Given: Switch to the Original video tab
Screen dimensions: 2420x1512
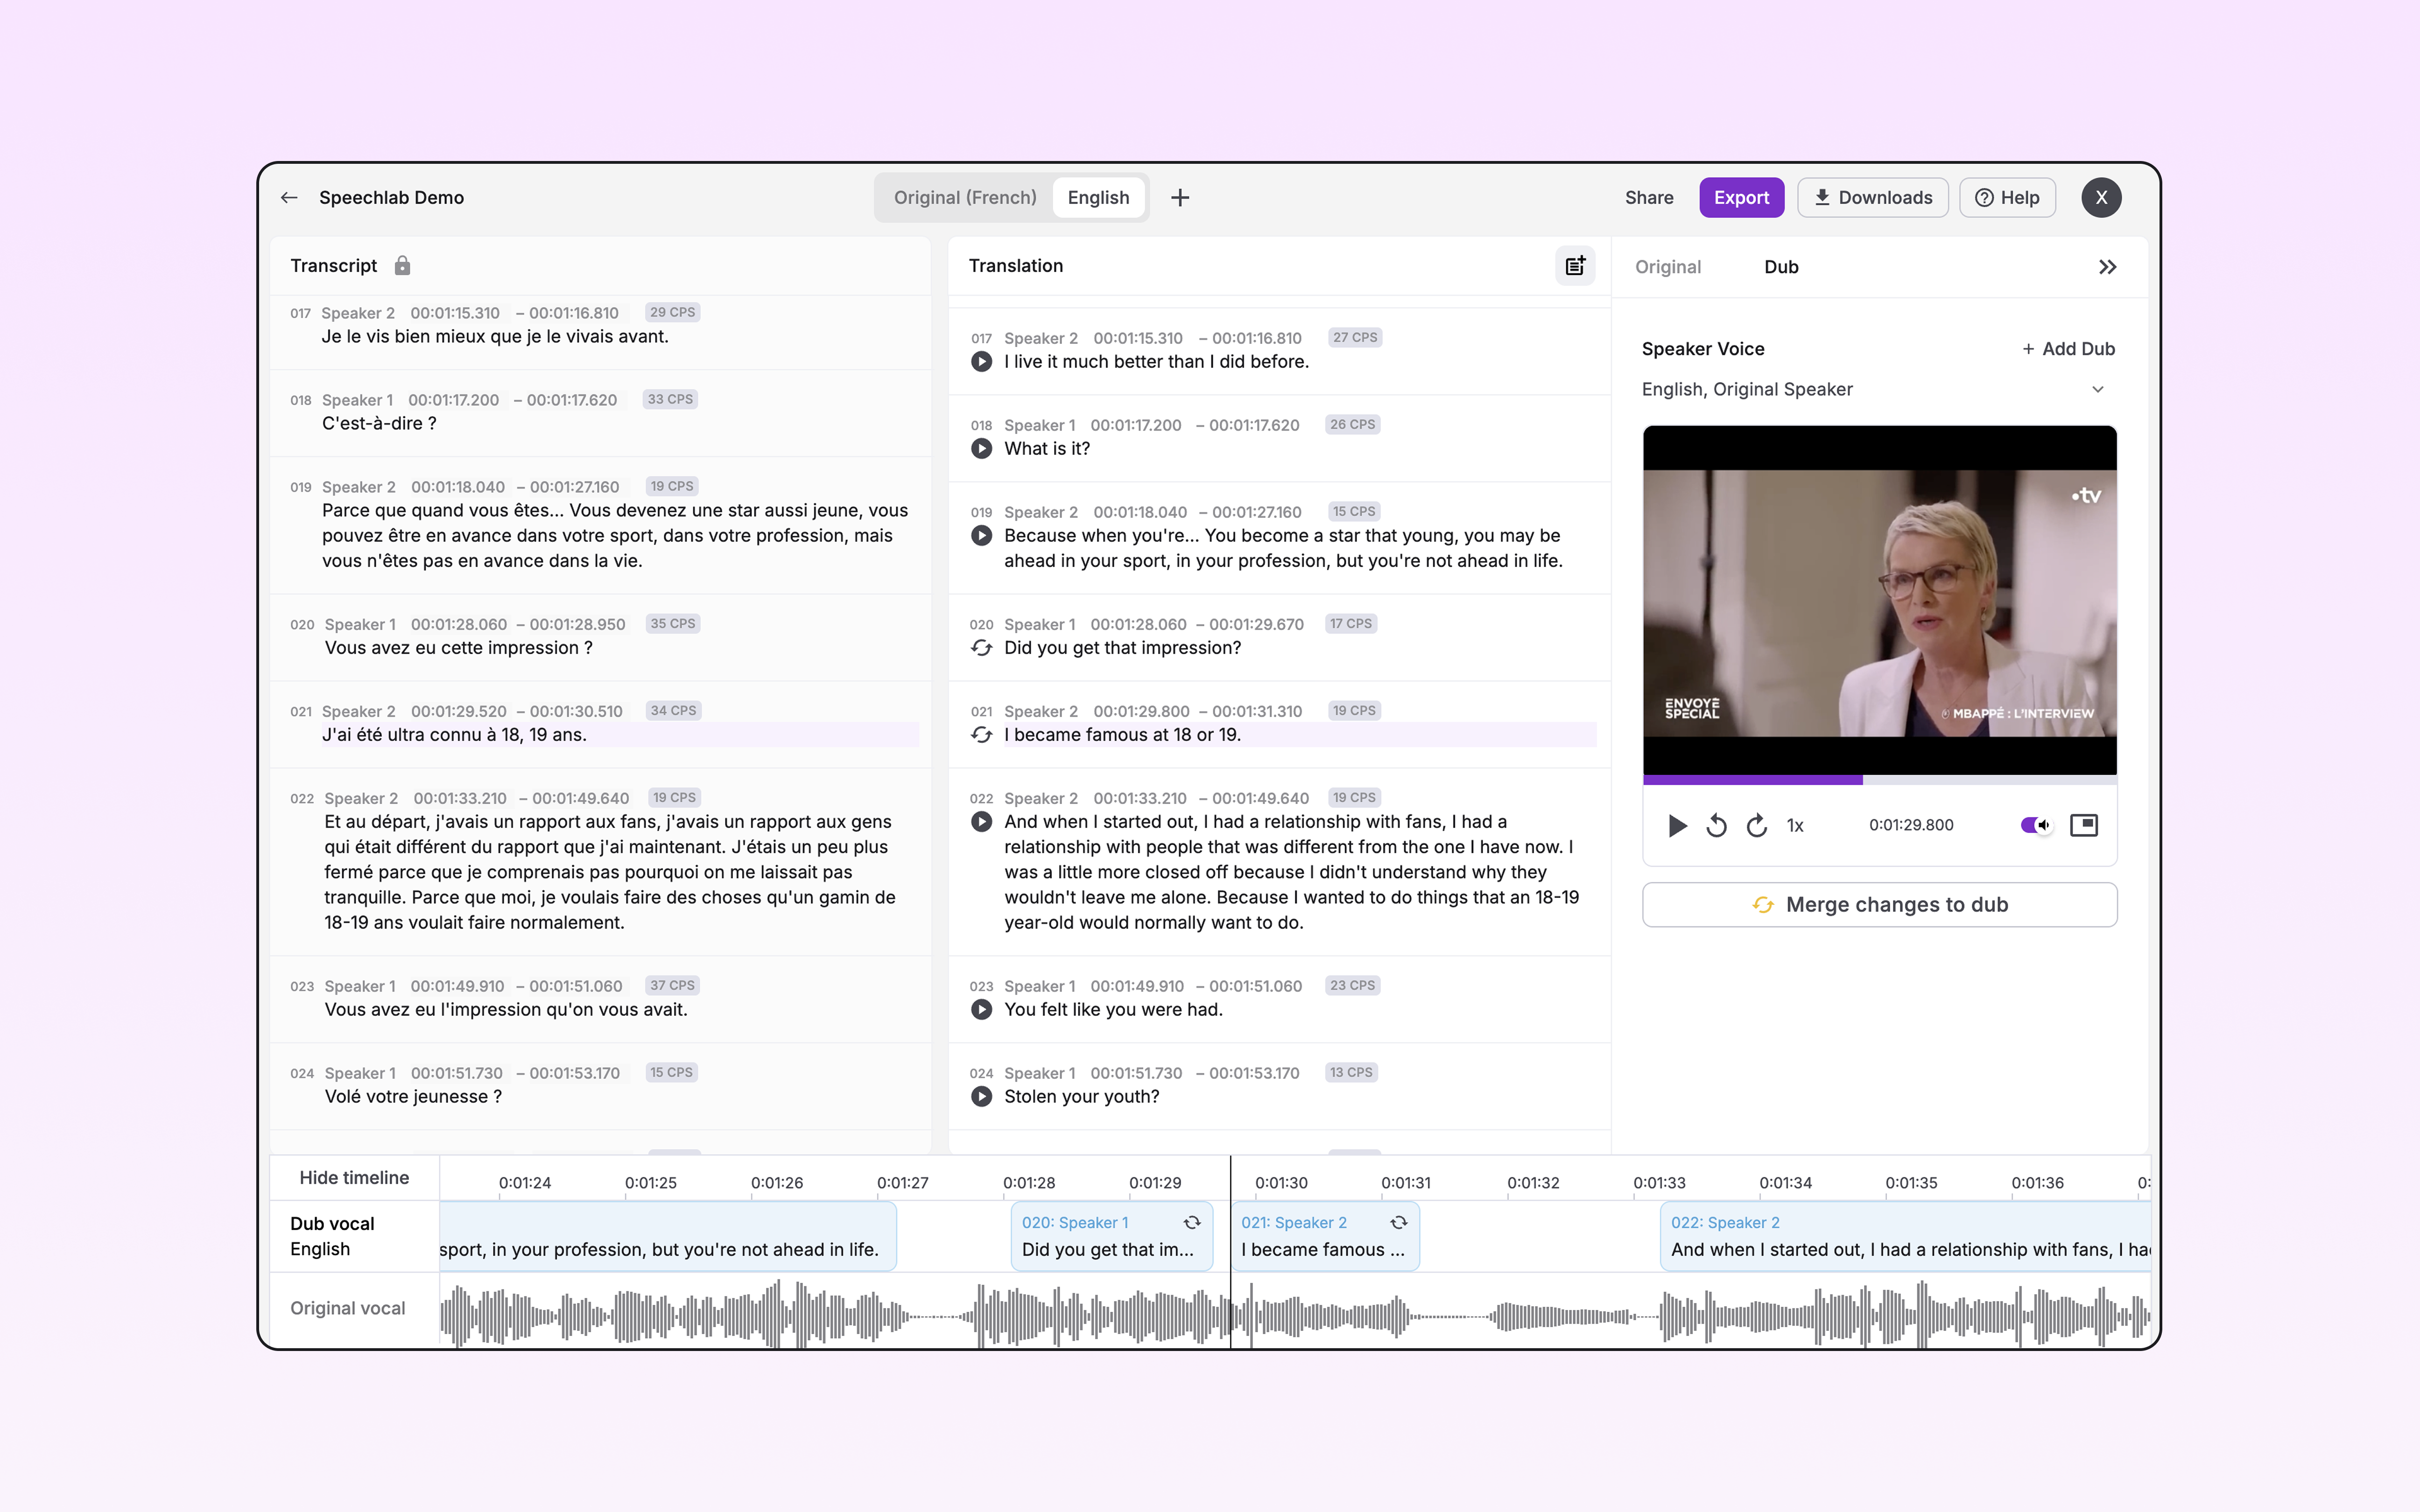Looking at the screenshot, I should pyautogui.click(x=1667, y=267).
